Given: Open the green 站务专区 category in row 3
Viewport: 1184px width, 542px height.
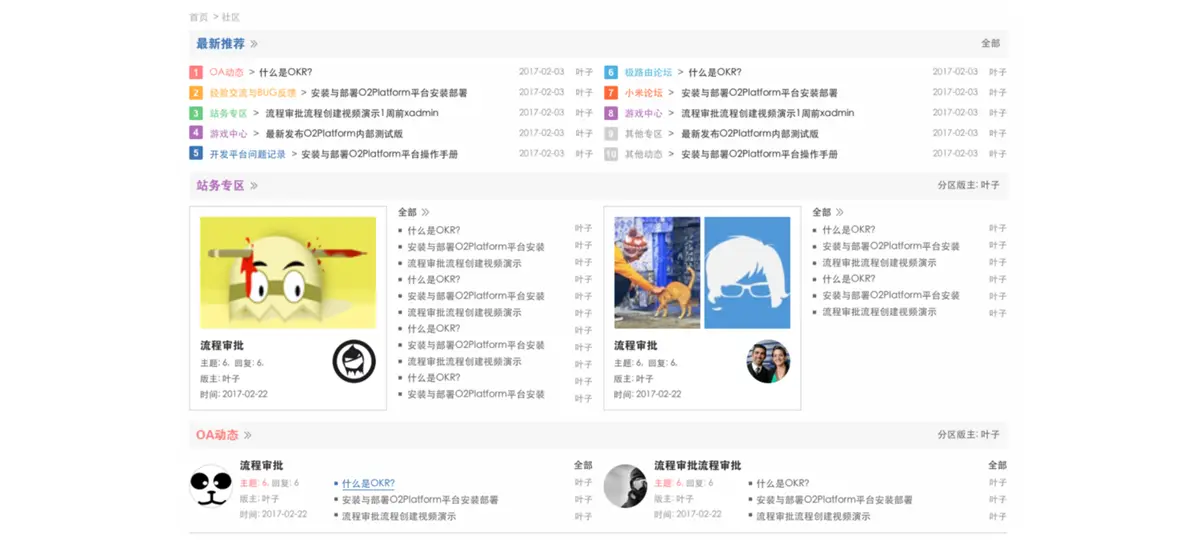Looking at the screenshot, I should click(x=228, y=113).
